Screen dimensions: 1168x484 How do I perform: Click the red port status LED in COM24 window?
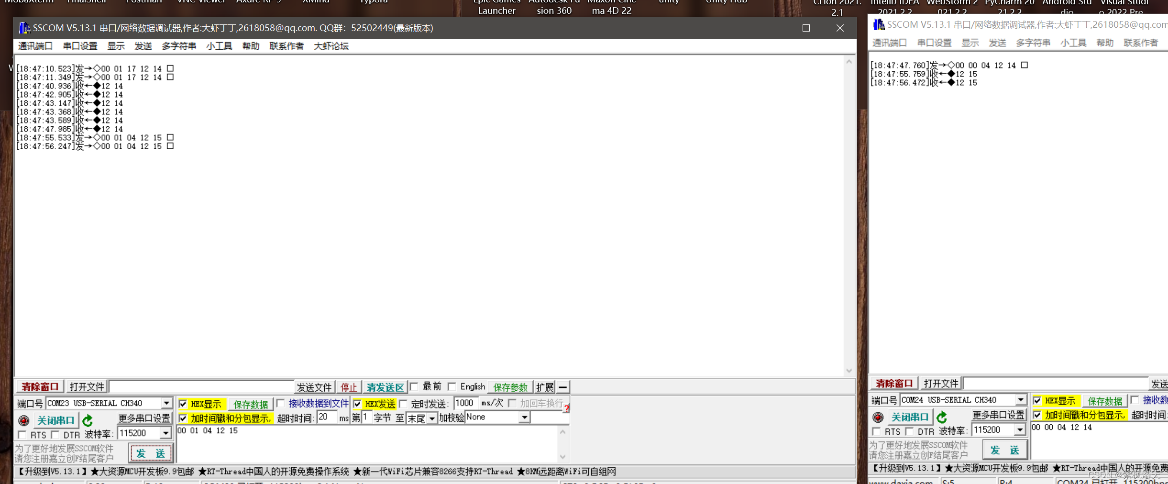878,417
